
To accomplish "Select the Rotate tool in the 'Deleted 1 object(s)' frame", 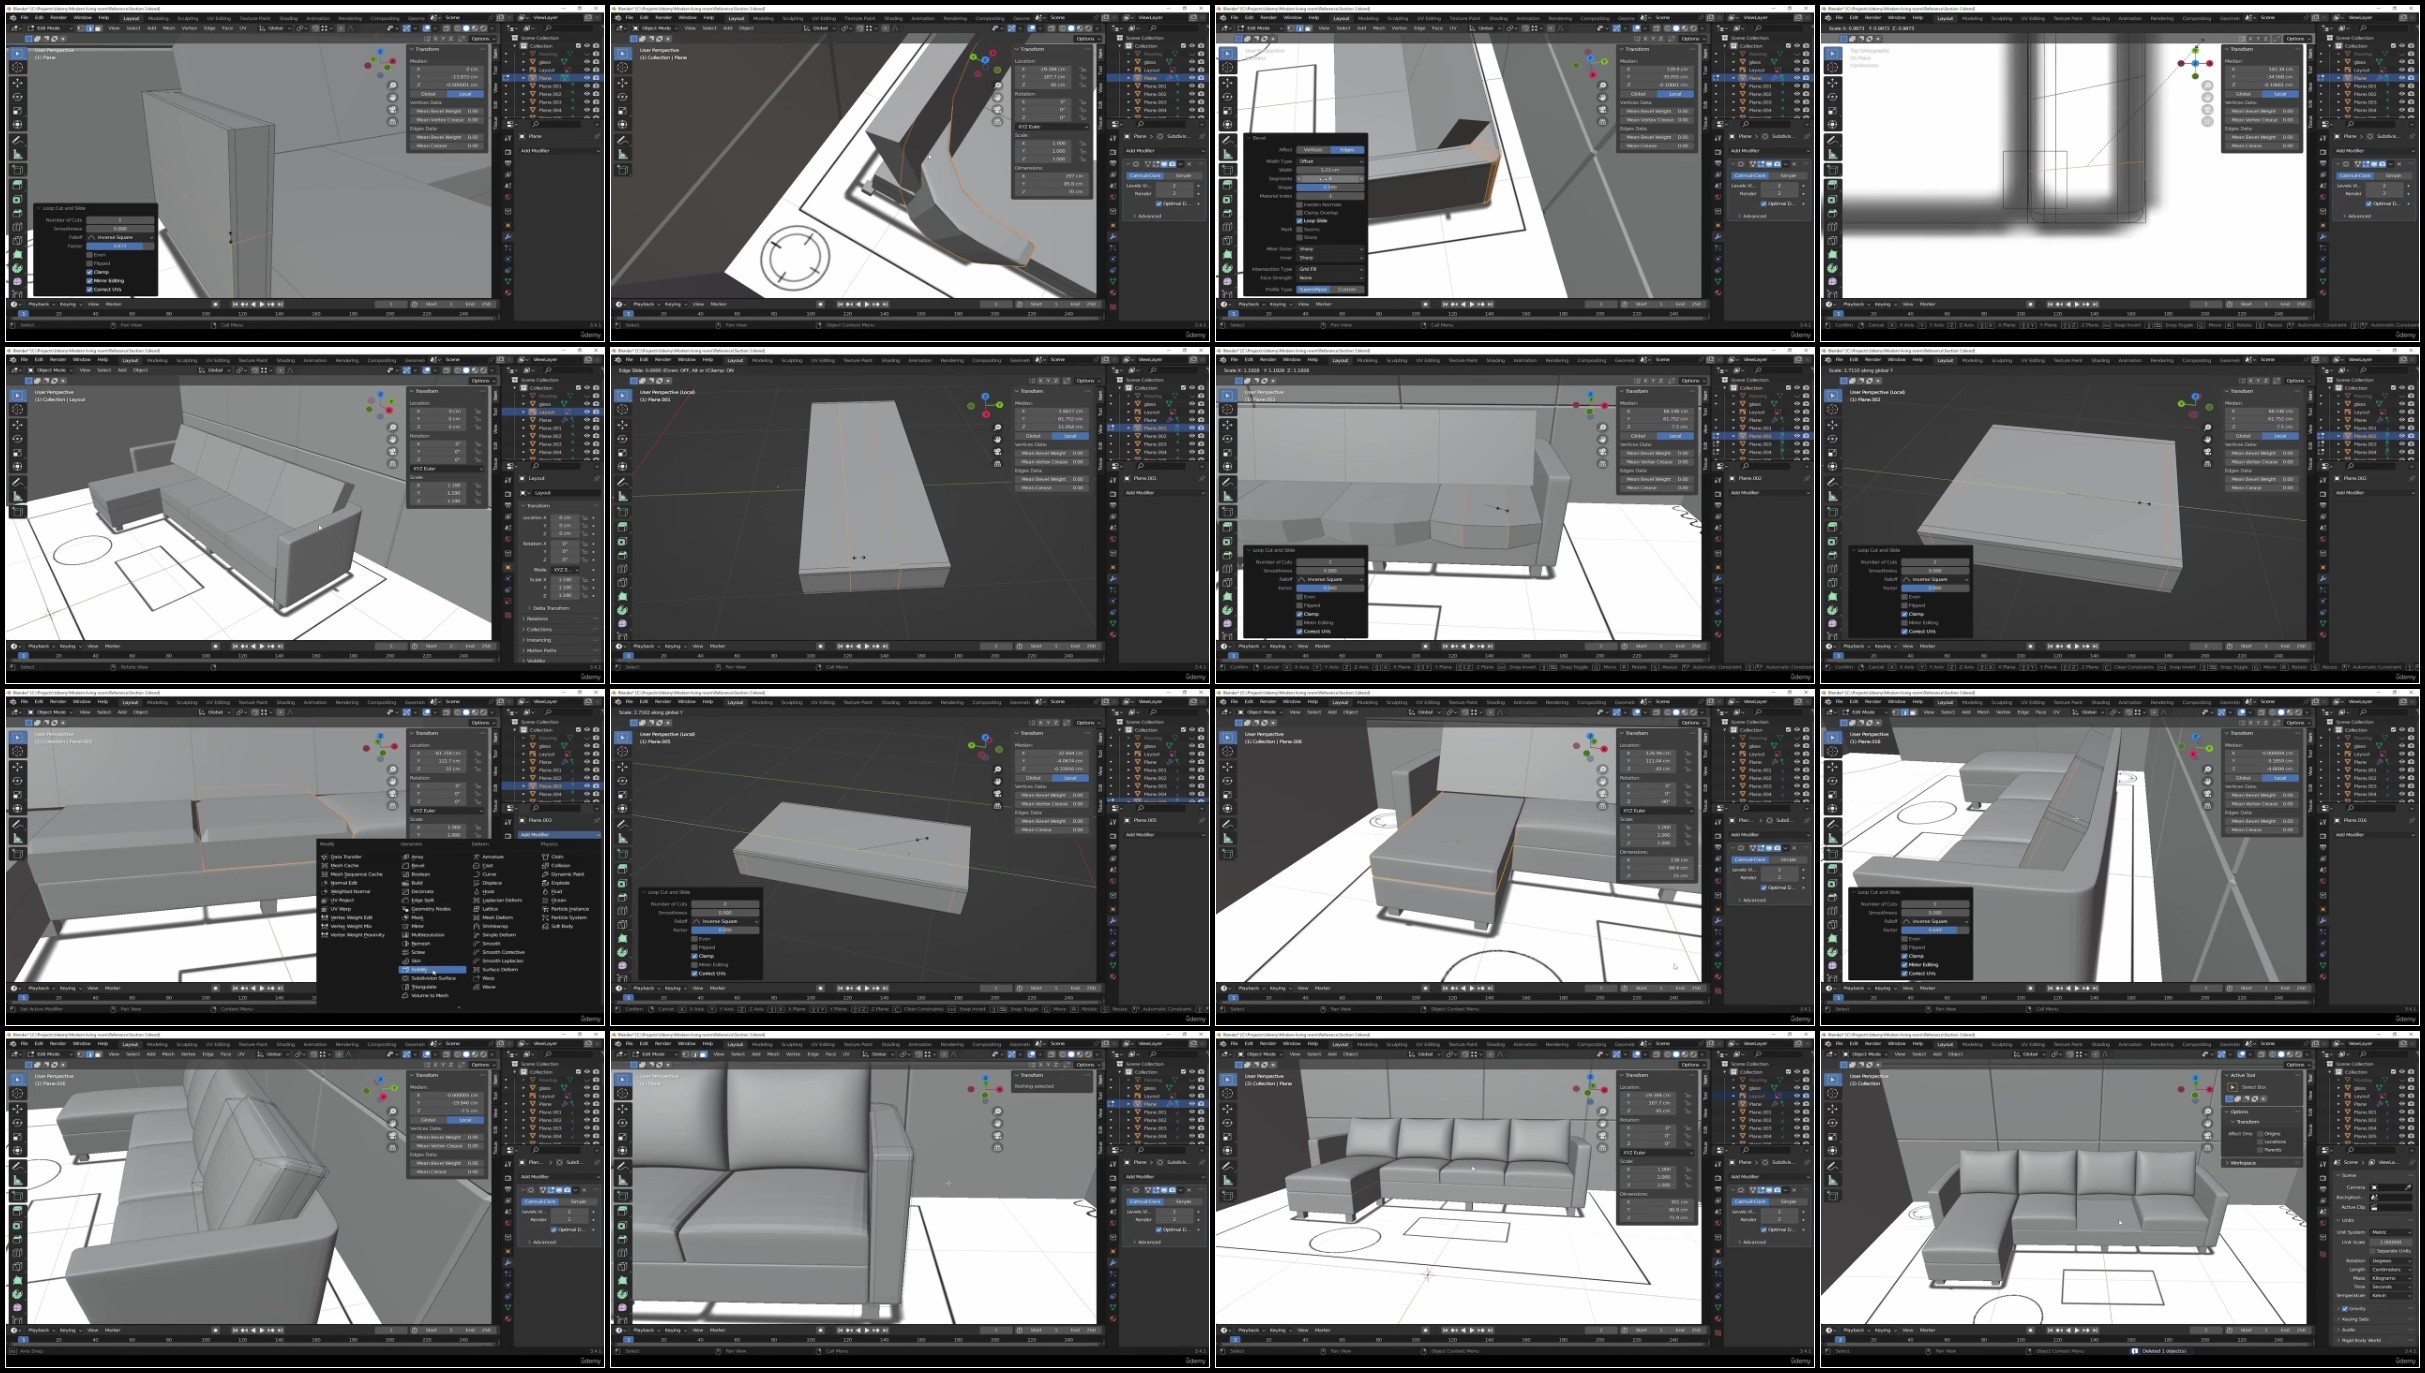I will tap(1832, 1123).
